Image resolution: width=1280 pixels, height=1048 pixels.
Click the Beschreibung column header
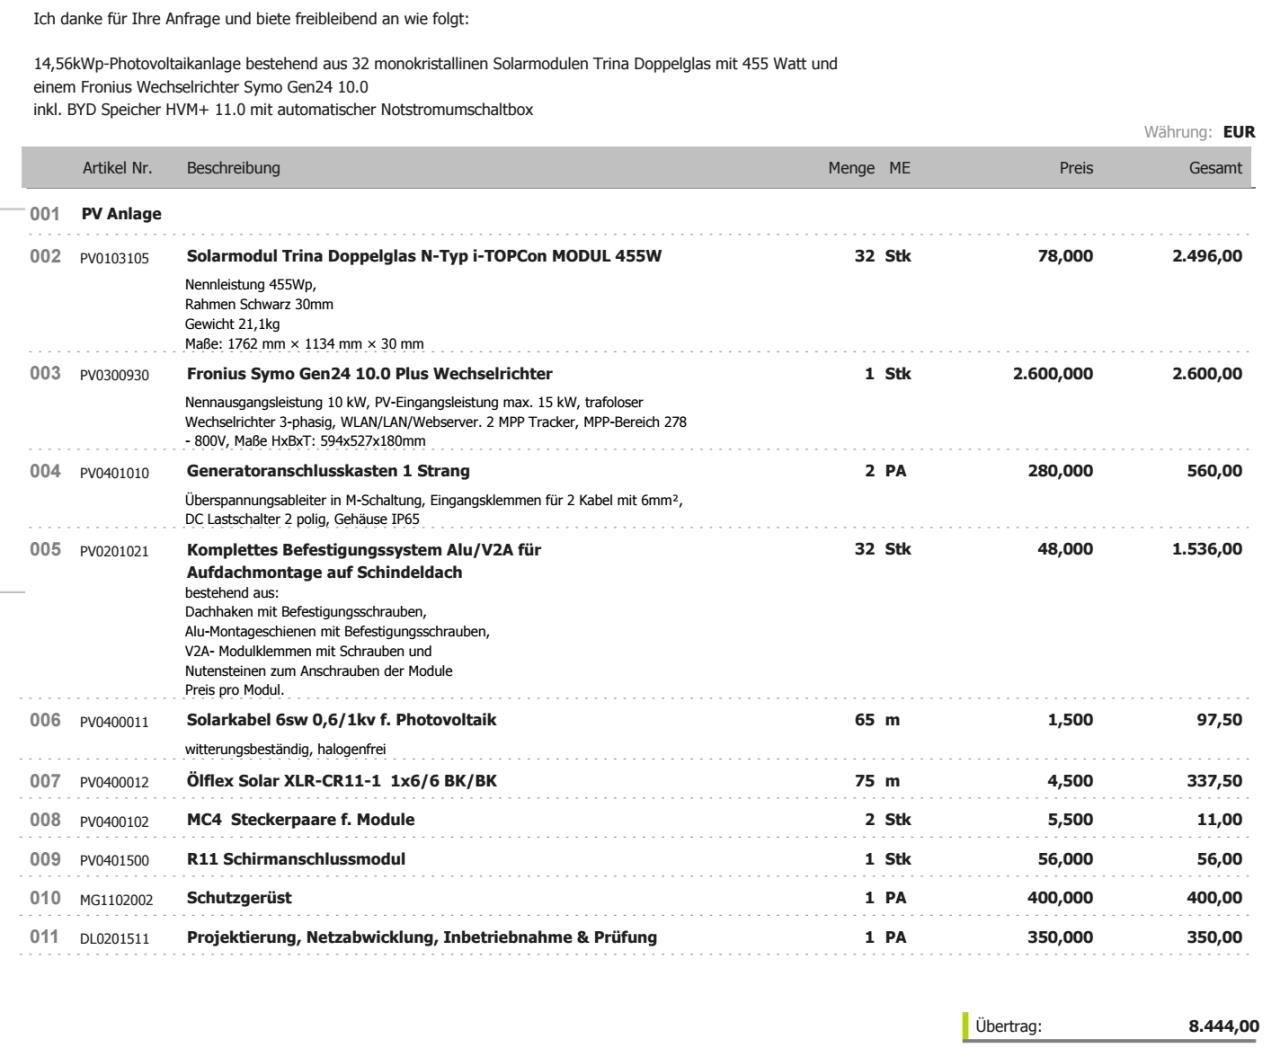[x=233, y=168]
